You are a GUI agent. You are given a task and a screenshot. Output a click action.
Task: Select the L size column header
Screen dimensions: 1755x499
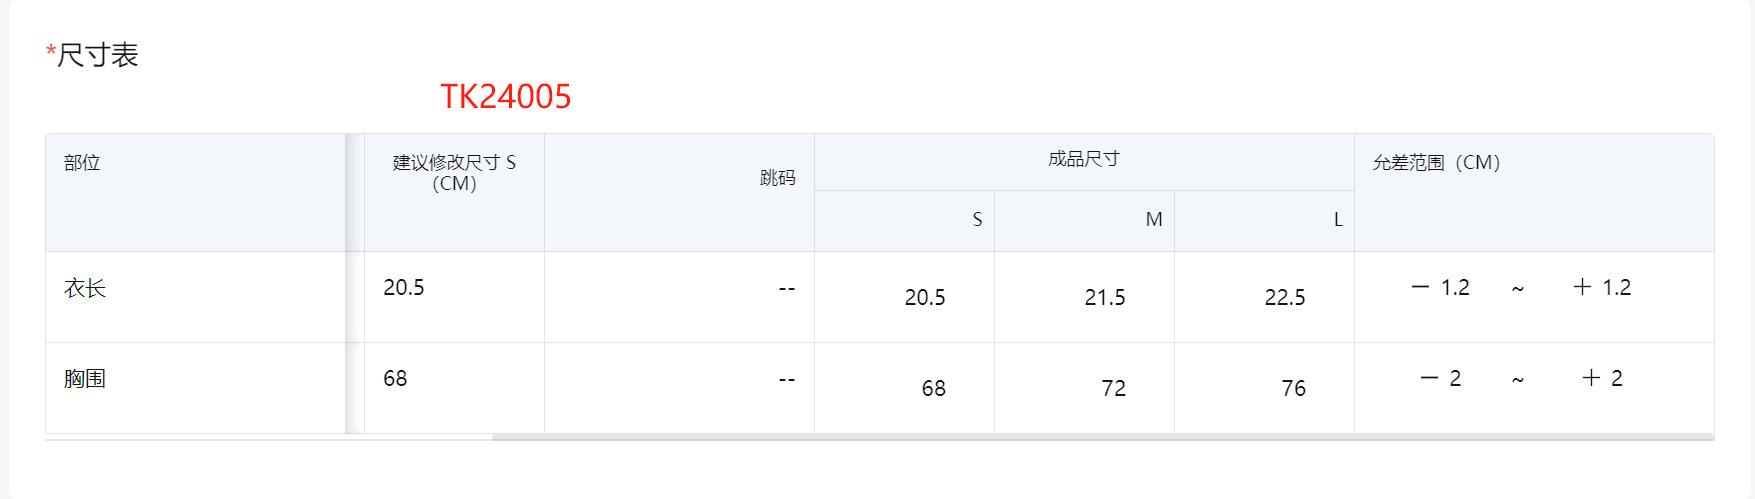tap(1337, 220)
